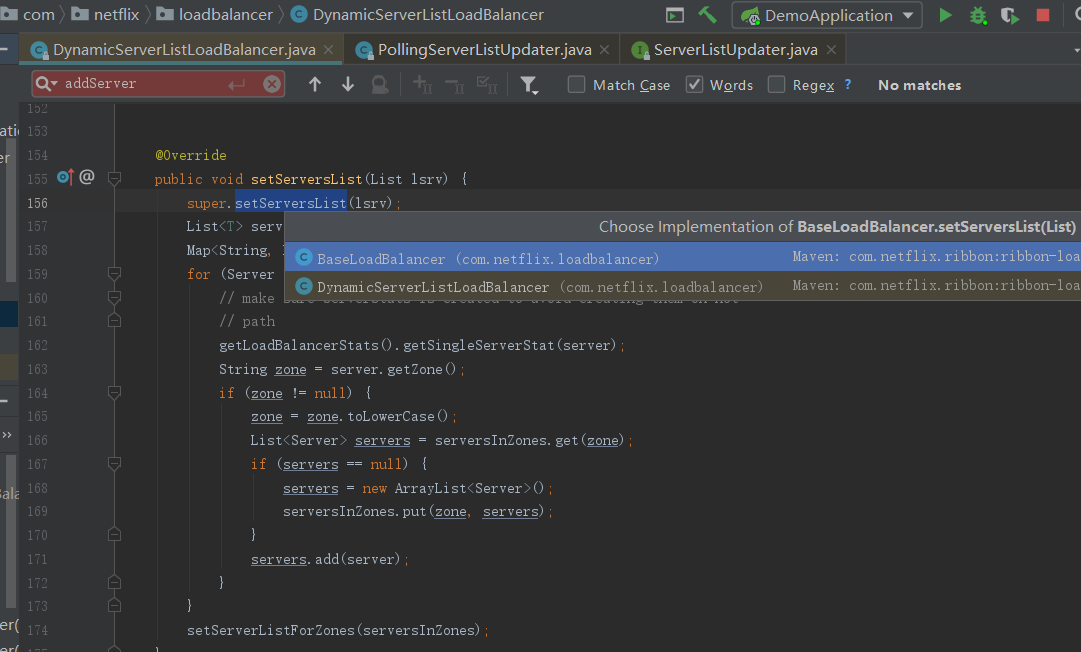Open the terminal-like window icon in toolbar
Viewport: 1081px width, 652px height.
[675, 15]
